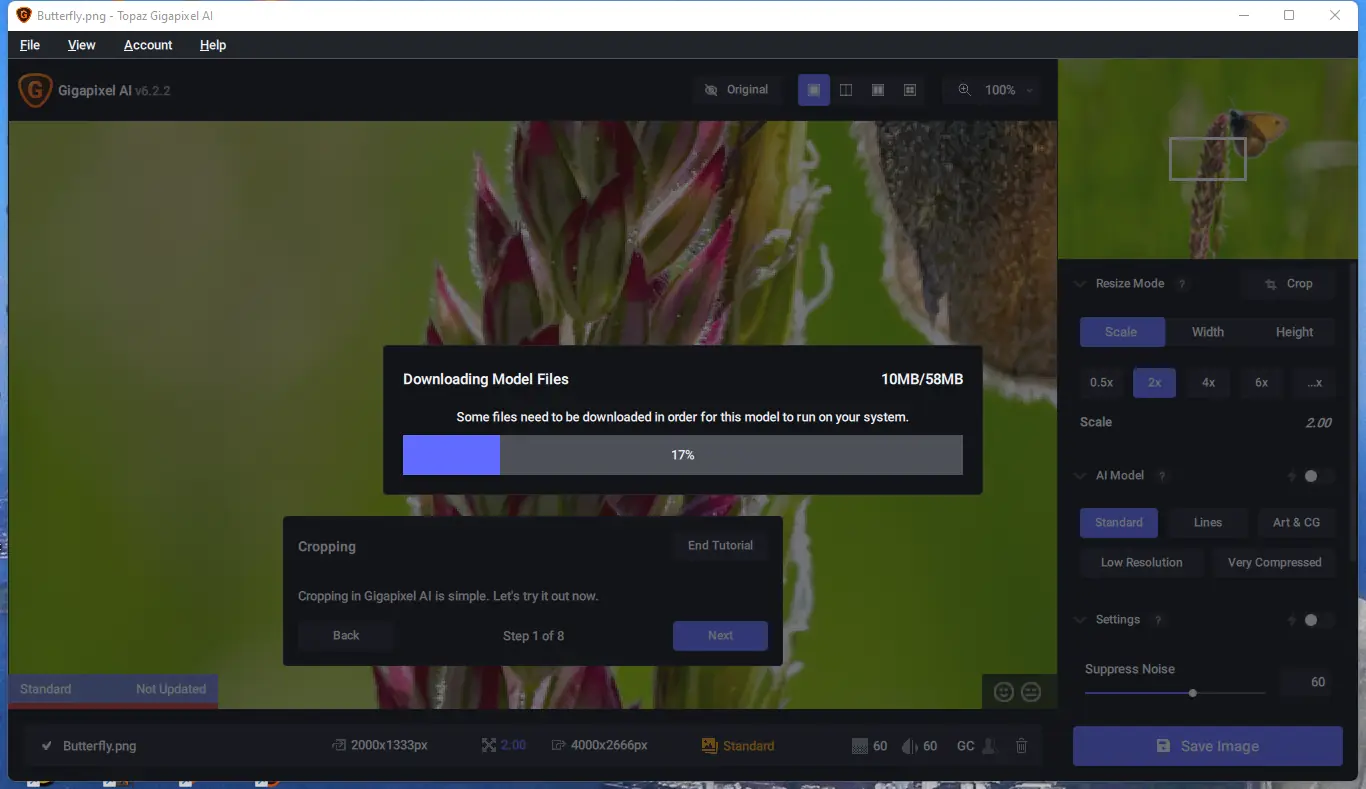Select the Art & CG model
1366x789 pixels.
pyautogui.click(x=1297, y=523)
